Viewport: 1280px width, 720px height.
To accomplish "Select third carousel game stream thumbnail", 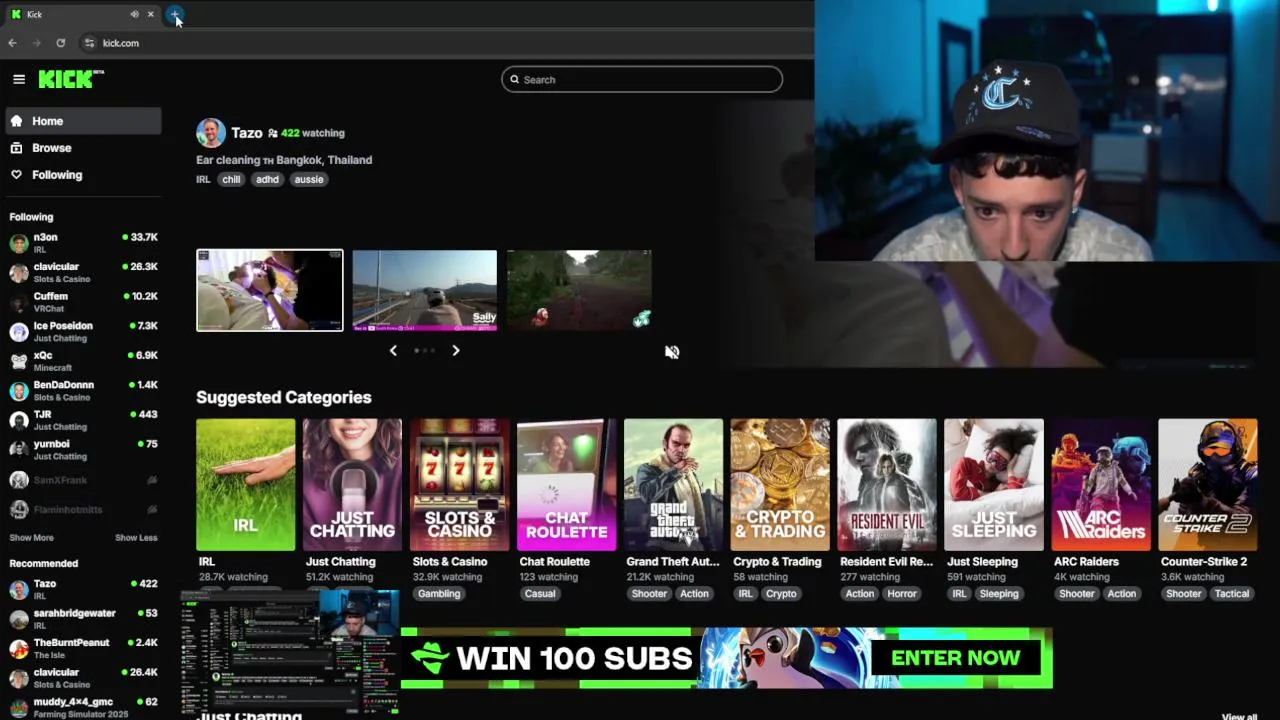I will 579,290.
